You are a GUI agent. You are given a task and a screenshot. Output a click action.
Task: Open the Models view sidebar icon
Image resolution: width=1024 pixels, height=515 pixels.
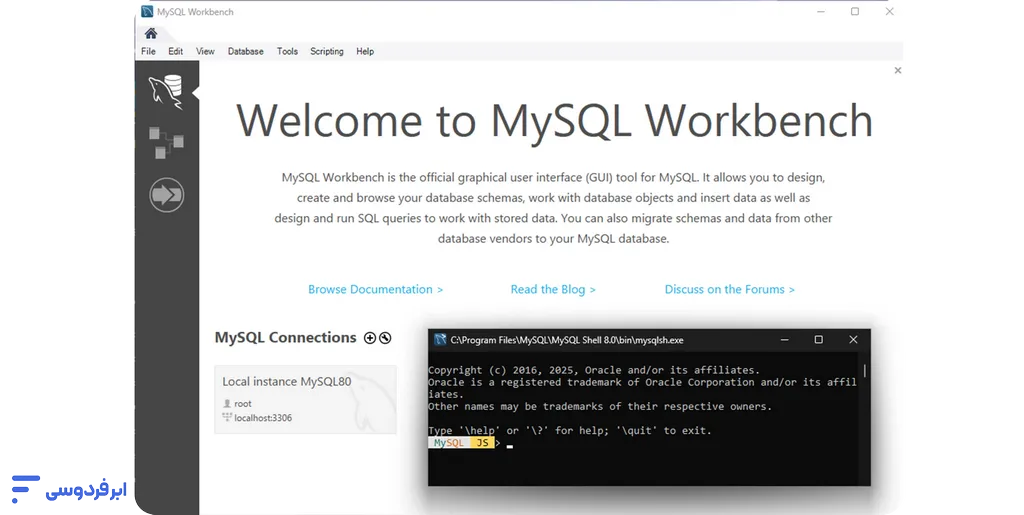(x=166, y=143)
